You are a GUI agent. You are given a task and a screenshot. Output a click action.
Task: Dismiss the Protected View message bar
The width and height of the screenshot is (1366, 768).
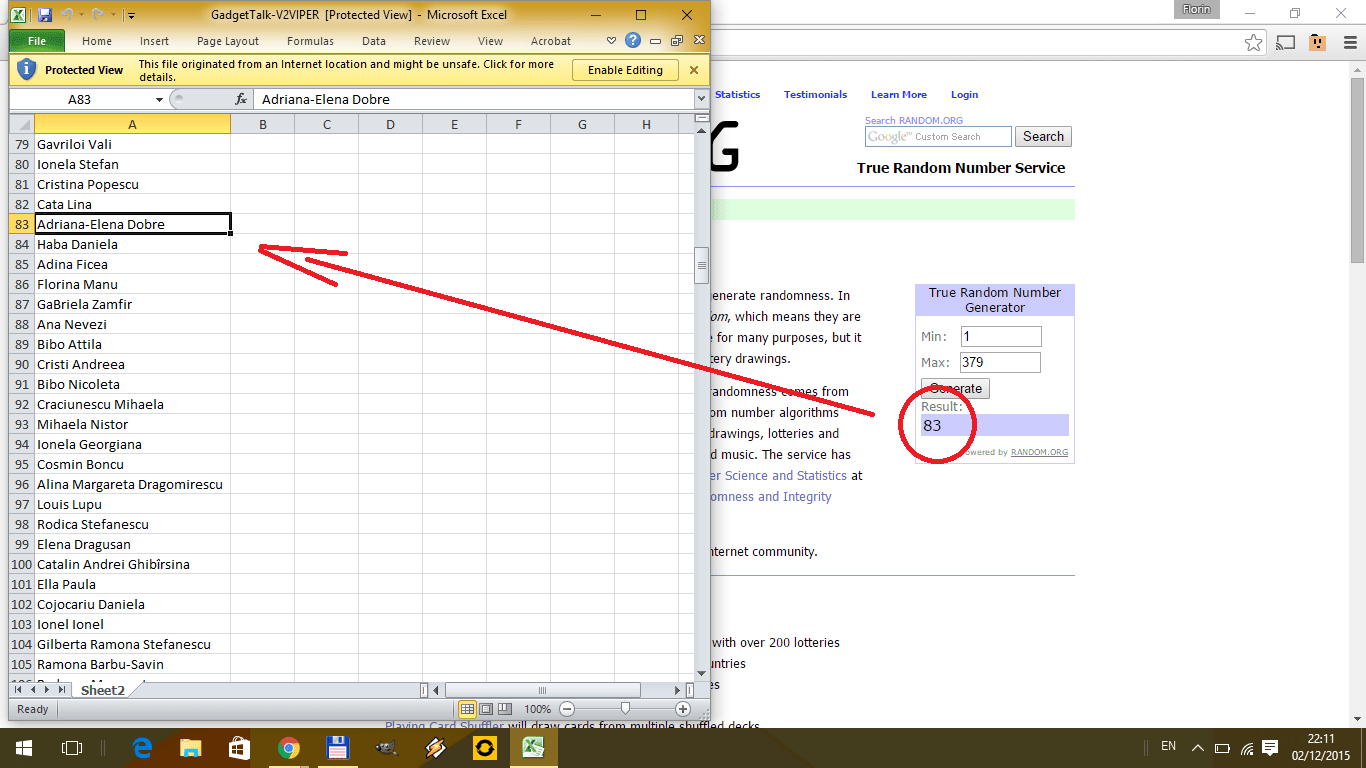point(694,70)
